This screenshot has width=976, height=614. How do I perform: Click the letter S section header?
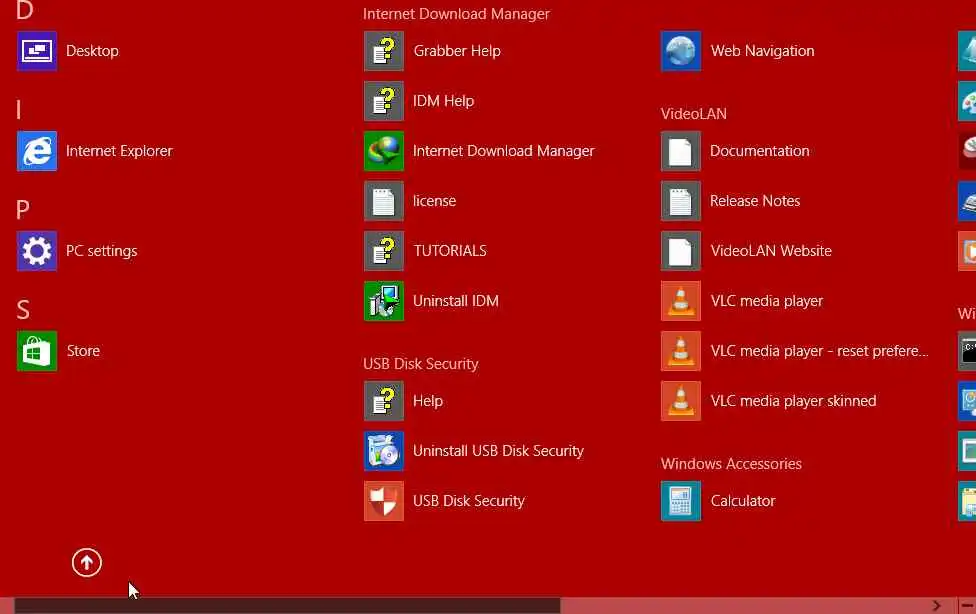click(x=22, y=309)
